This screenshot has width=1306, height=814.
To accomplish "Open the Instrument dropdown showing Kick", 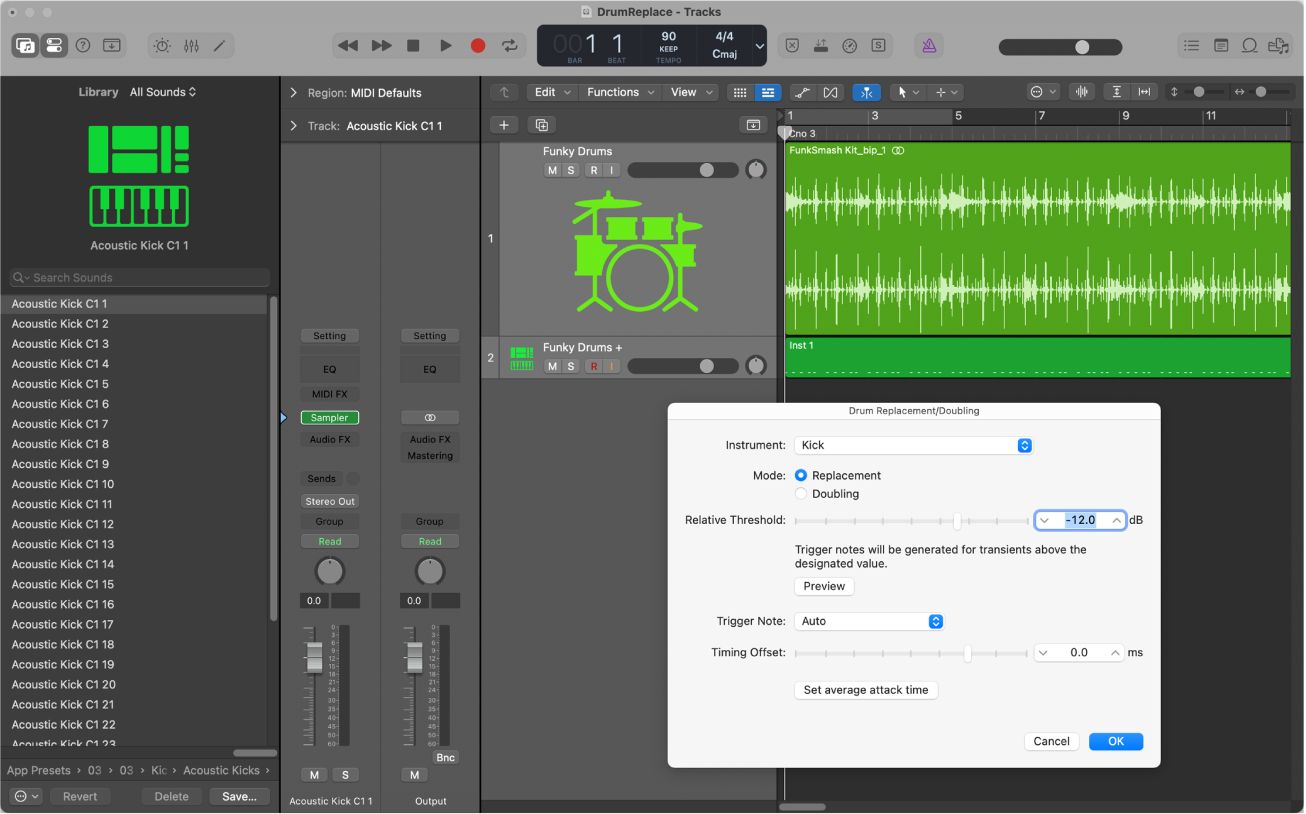I will click(912, 444).
